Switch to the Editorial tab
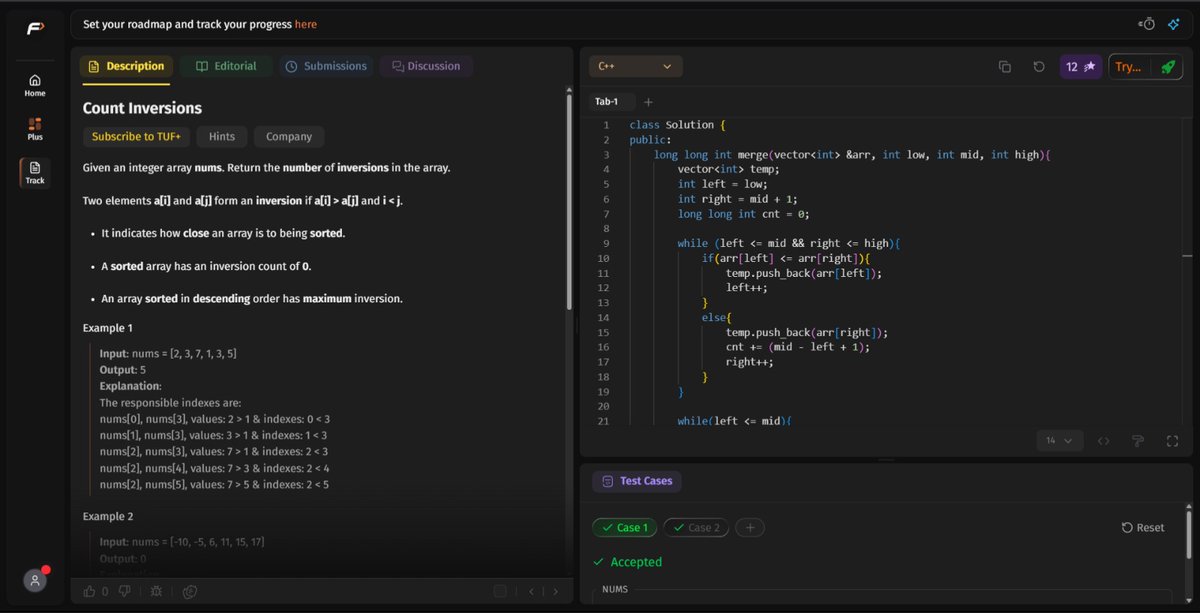The image size is (1200, 613). tap(226, 66)
